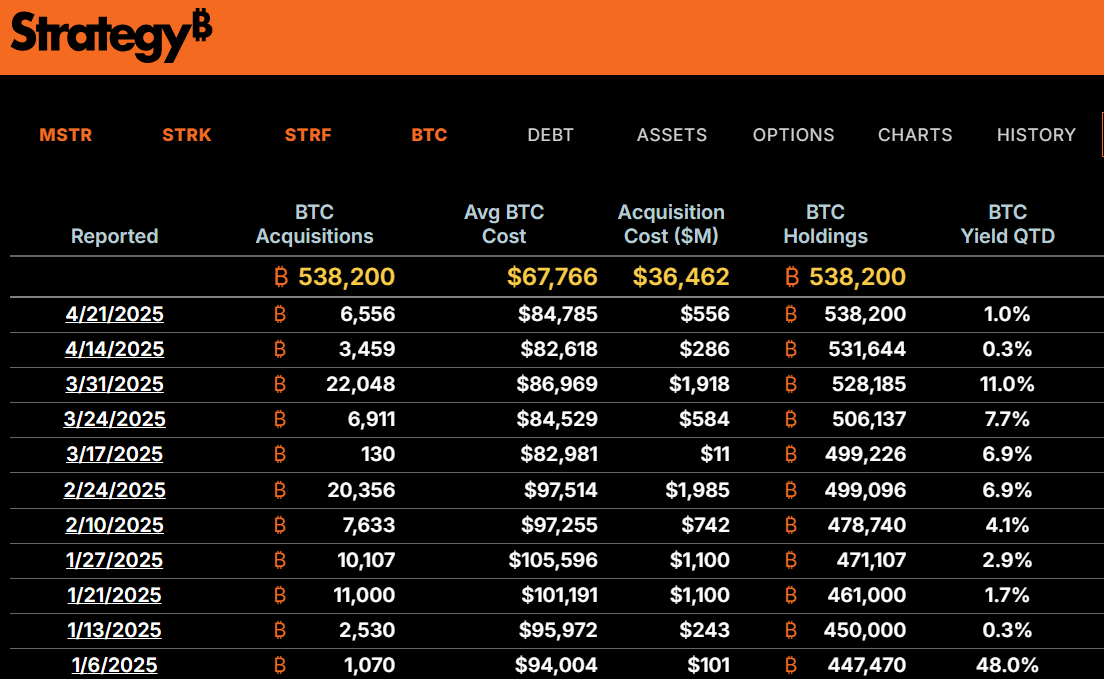Select the 506,137 holdings cell
The image size is (1104, 679).
point(870,420)
